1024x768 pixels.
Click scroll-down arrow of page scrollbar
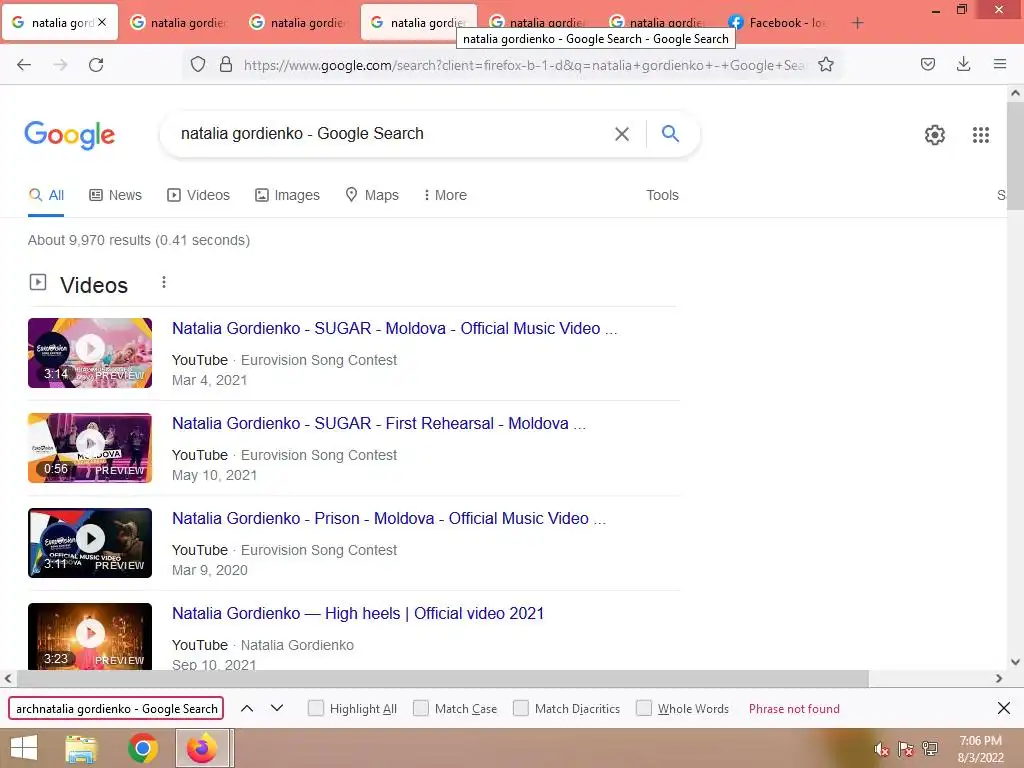coord(1015,662)
